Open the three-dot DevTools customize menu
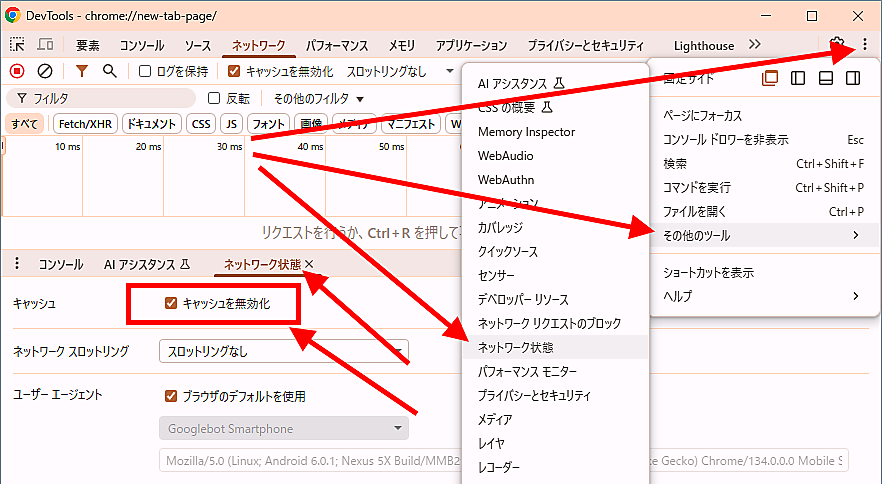882x484 pixels. [x=865, y=45]
